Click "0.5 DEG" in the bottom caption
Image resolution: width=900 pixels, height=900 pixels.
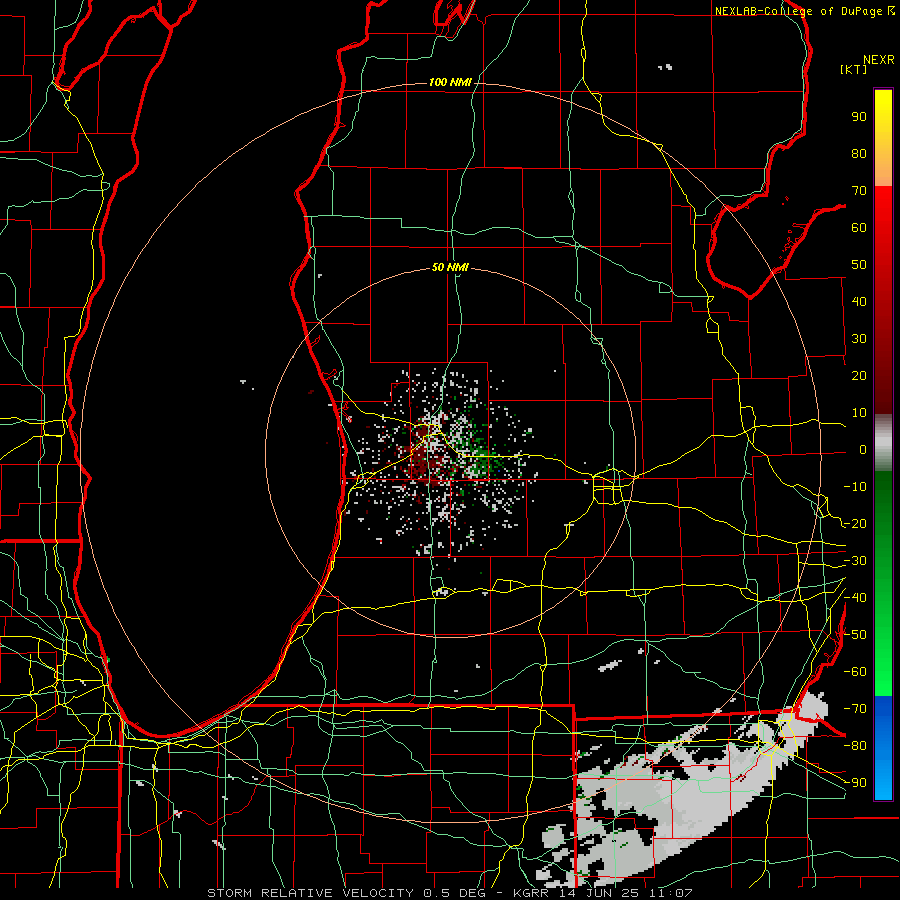click(x=456, y=893)
